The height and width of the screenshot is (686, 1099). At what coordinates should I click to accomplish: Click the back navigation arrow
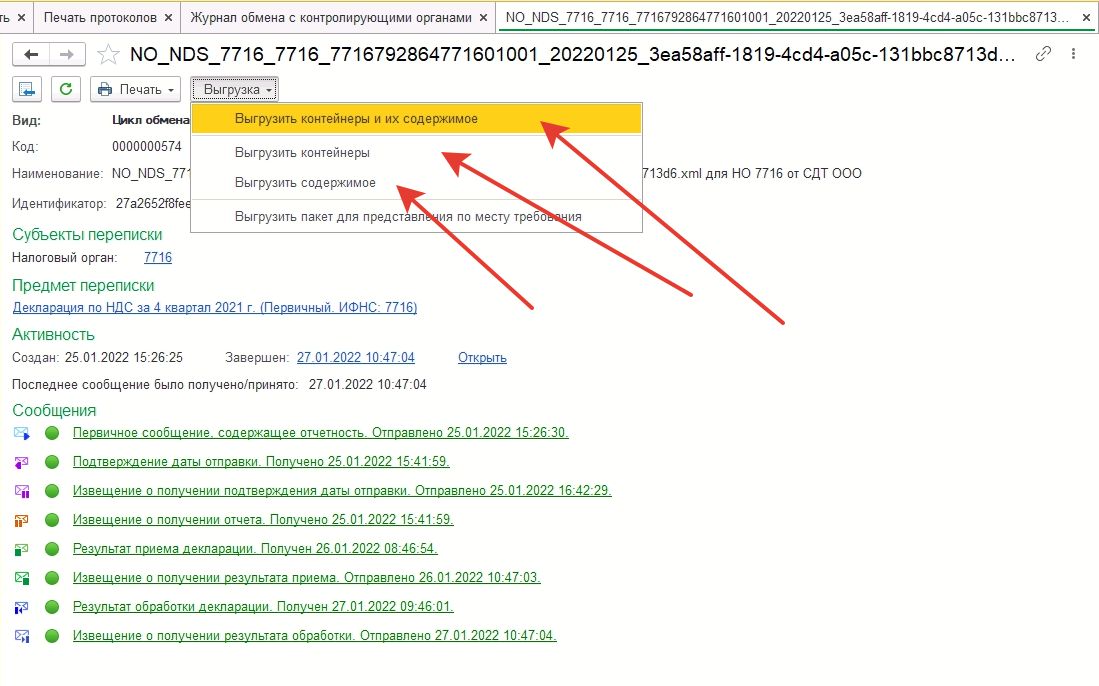coord(31,55)
